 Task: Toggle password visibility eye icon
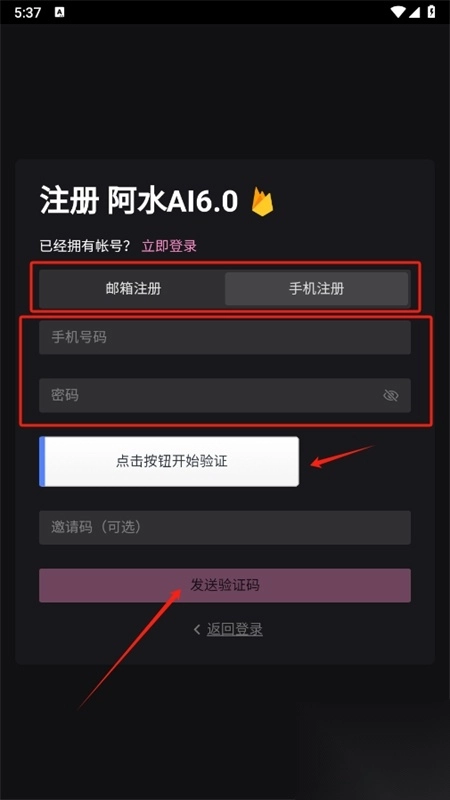coord(391,395)
